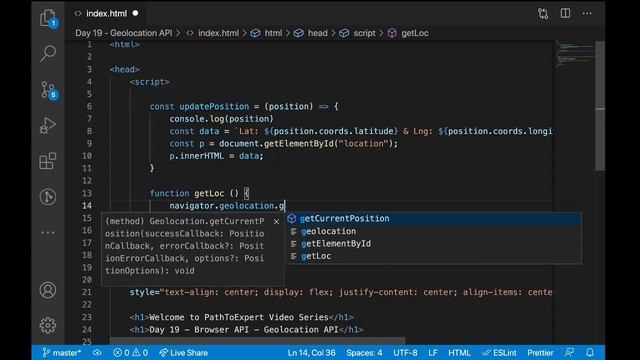This screenshot has width=640, height=360.
Task: Click the Ln 14, Col 36 indicator
Action: point(311,353)
